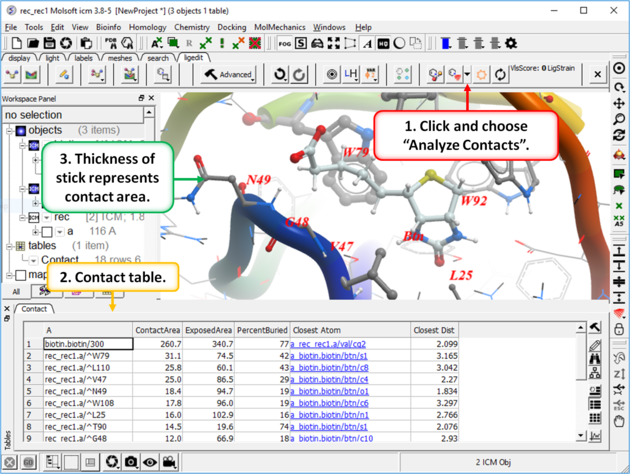Image resolution: width=630 pixels, height=474 pixels.
Task: Click the Analyze Contacts dropdown button
Action: [466, 75]
